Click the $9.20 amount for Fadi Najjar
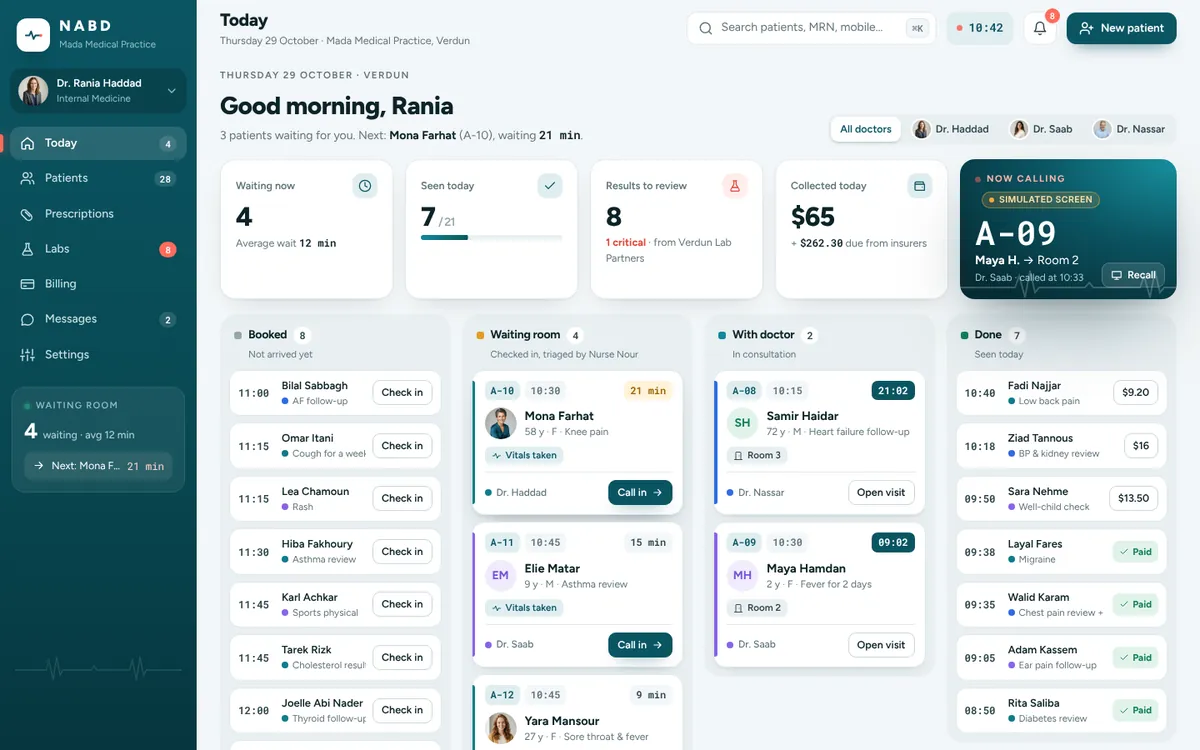Screen dimensions: 1200x750 point(1136,393)
